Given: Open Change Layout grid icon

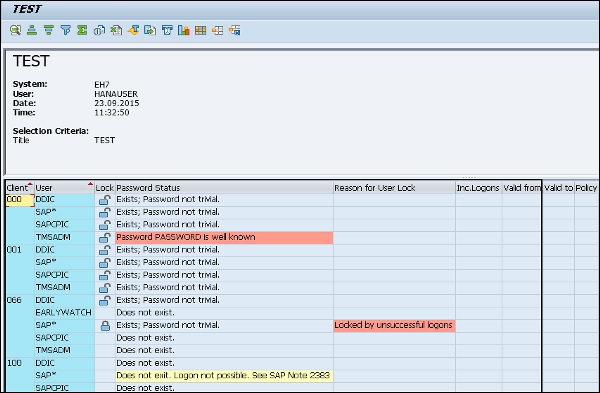Looking at the screenshot, I should click(201, 30).
